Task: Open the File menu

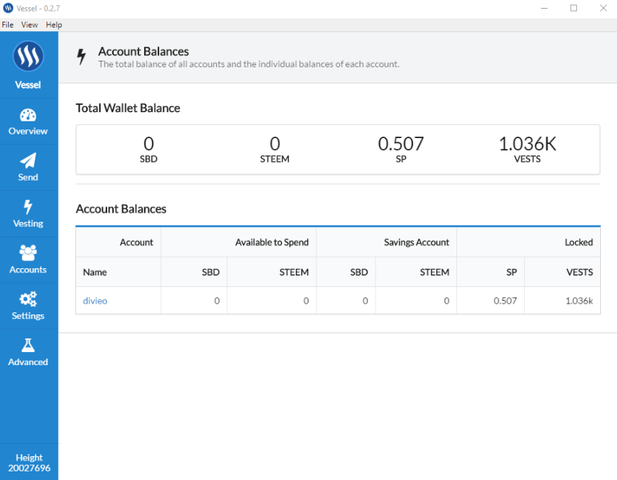Action: tap(7, 25)
